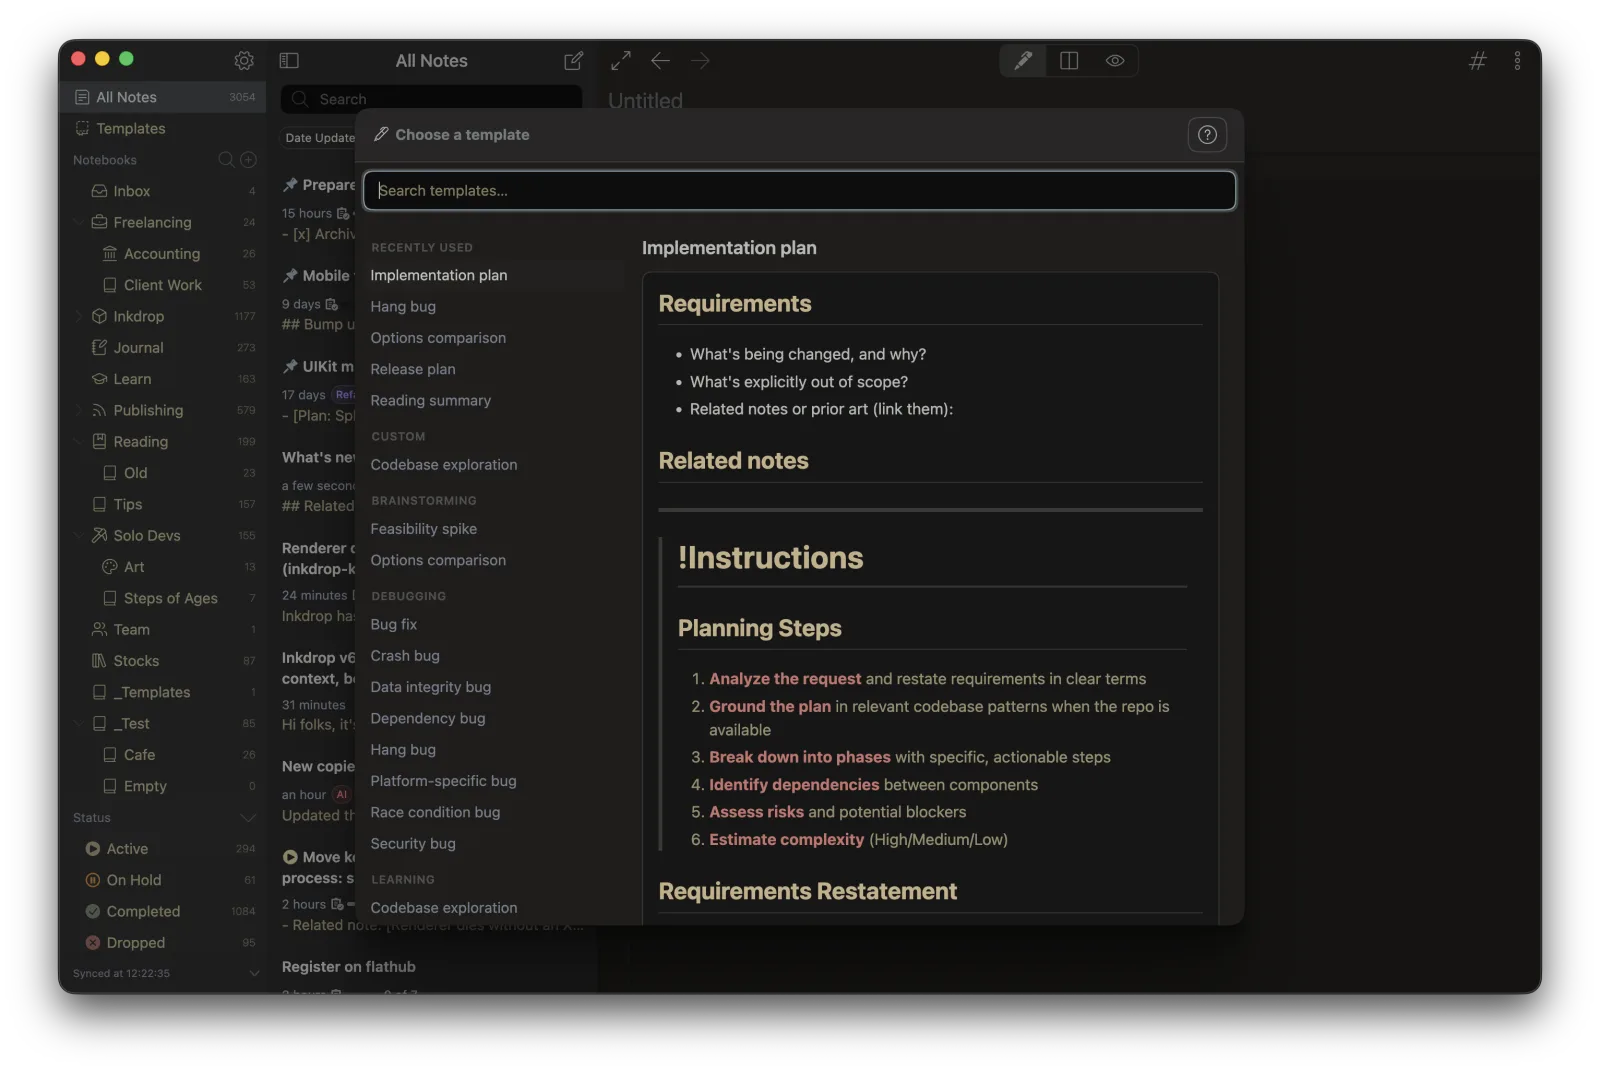Open the tags hash icon
This screenshot has height=1071, width=1600.
pos(1477,61)
